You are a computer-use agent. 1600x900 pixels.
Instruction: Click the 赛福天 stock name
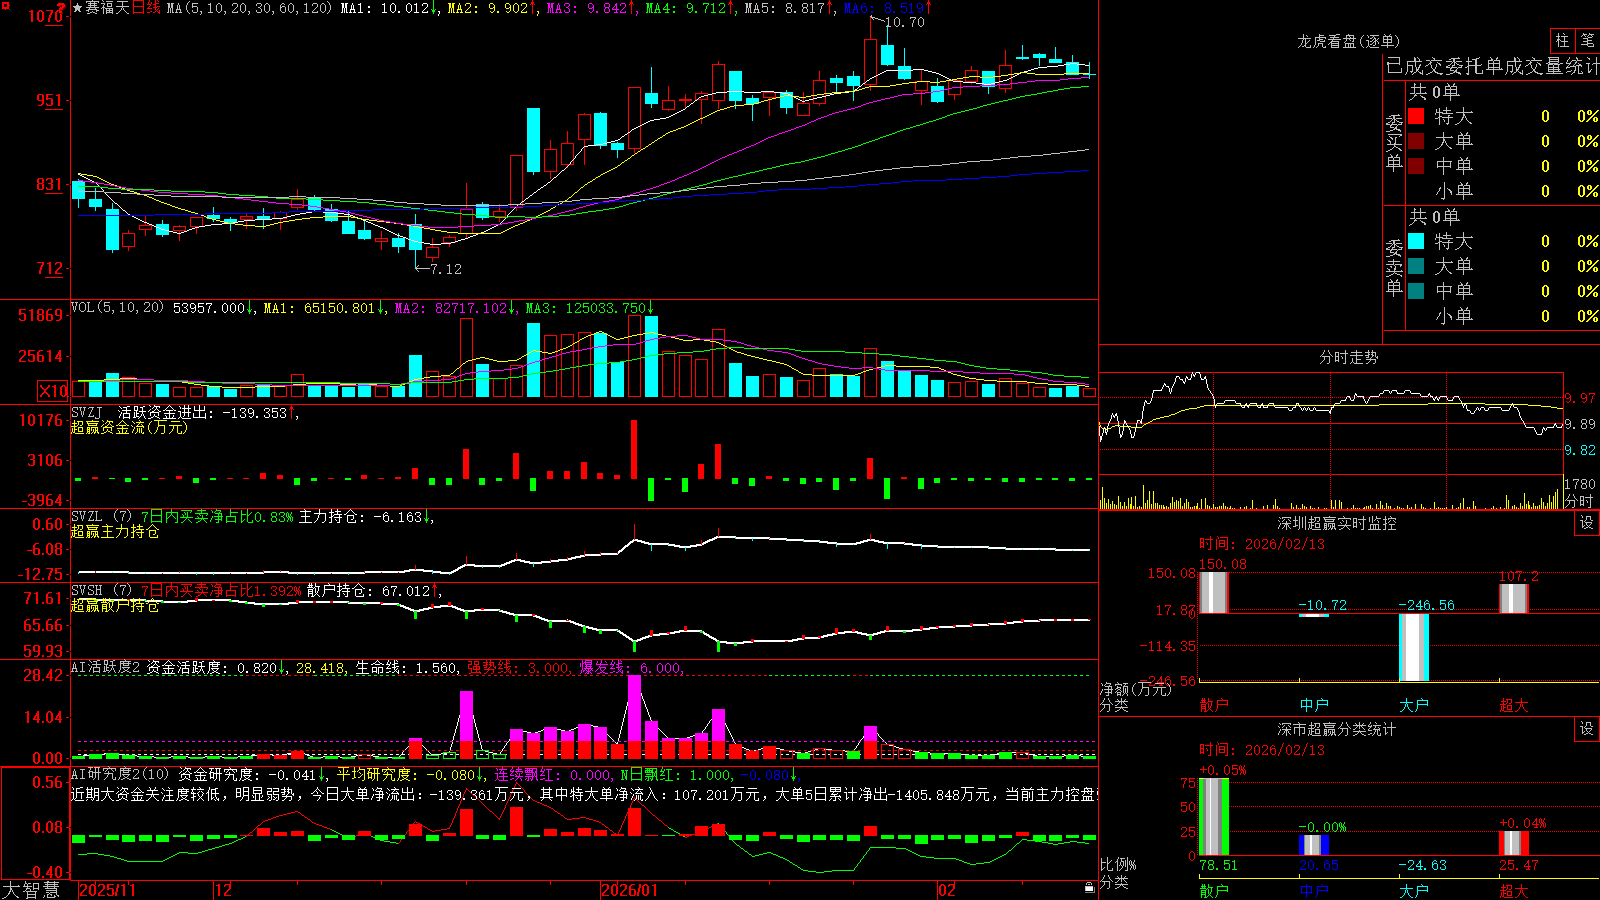(x=107, y=8)
